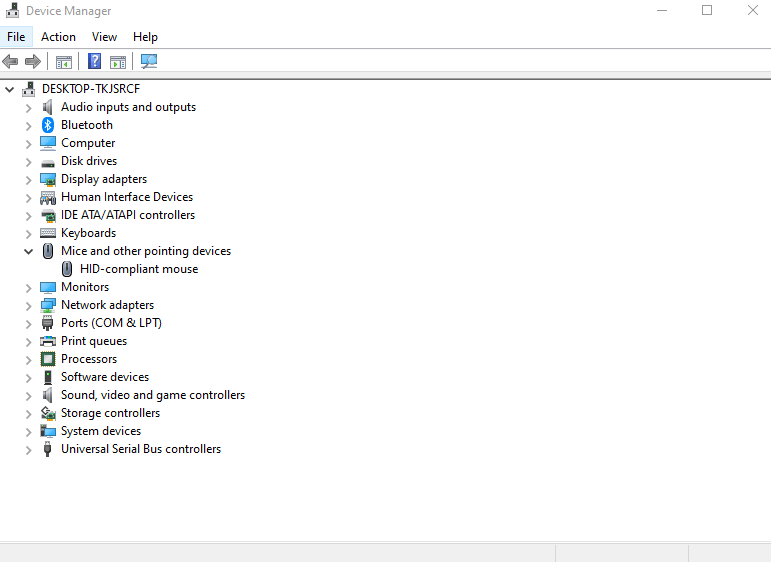Click the Processors chip icon
The image size is (771, 562).
pyautogui.click(x=48, y=359)
